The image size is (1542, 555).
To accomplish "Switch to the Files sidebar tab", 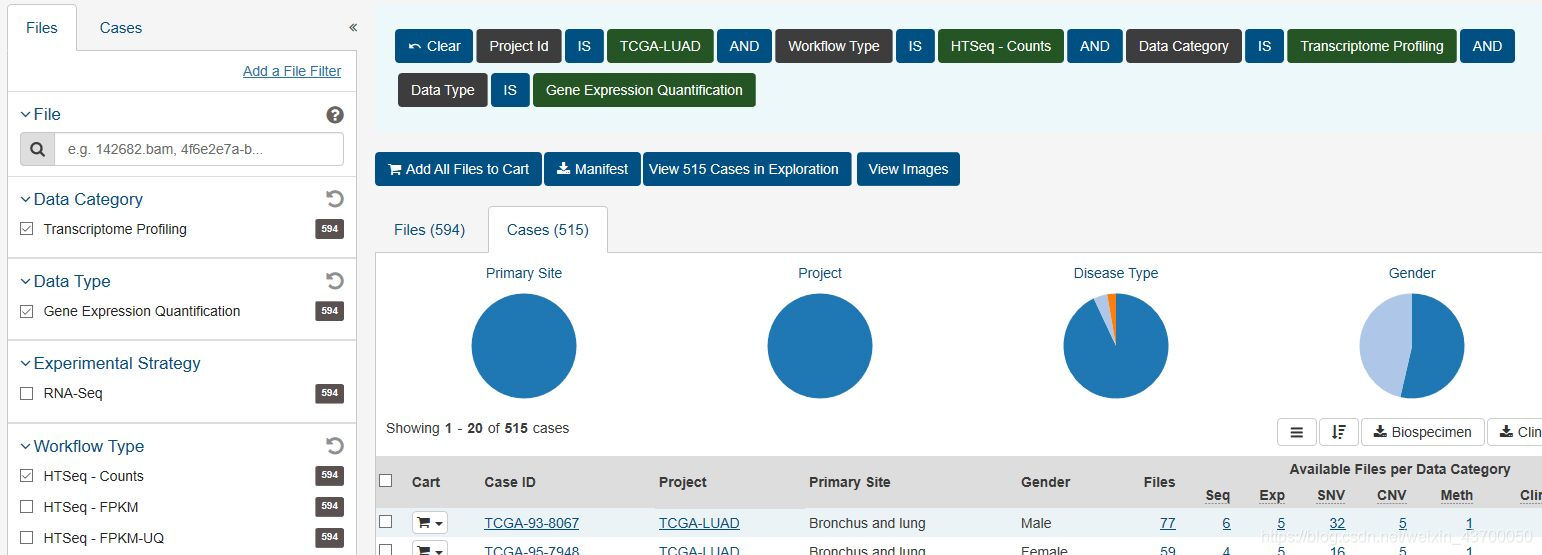I will coord(42,28).
